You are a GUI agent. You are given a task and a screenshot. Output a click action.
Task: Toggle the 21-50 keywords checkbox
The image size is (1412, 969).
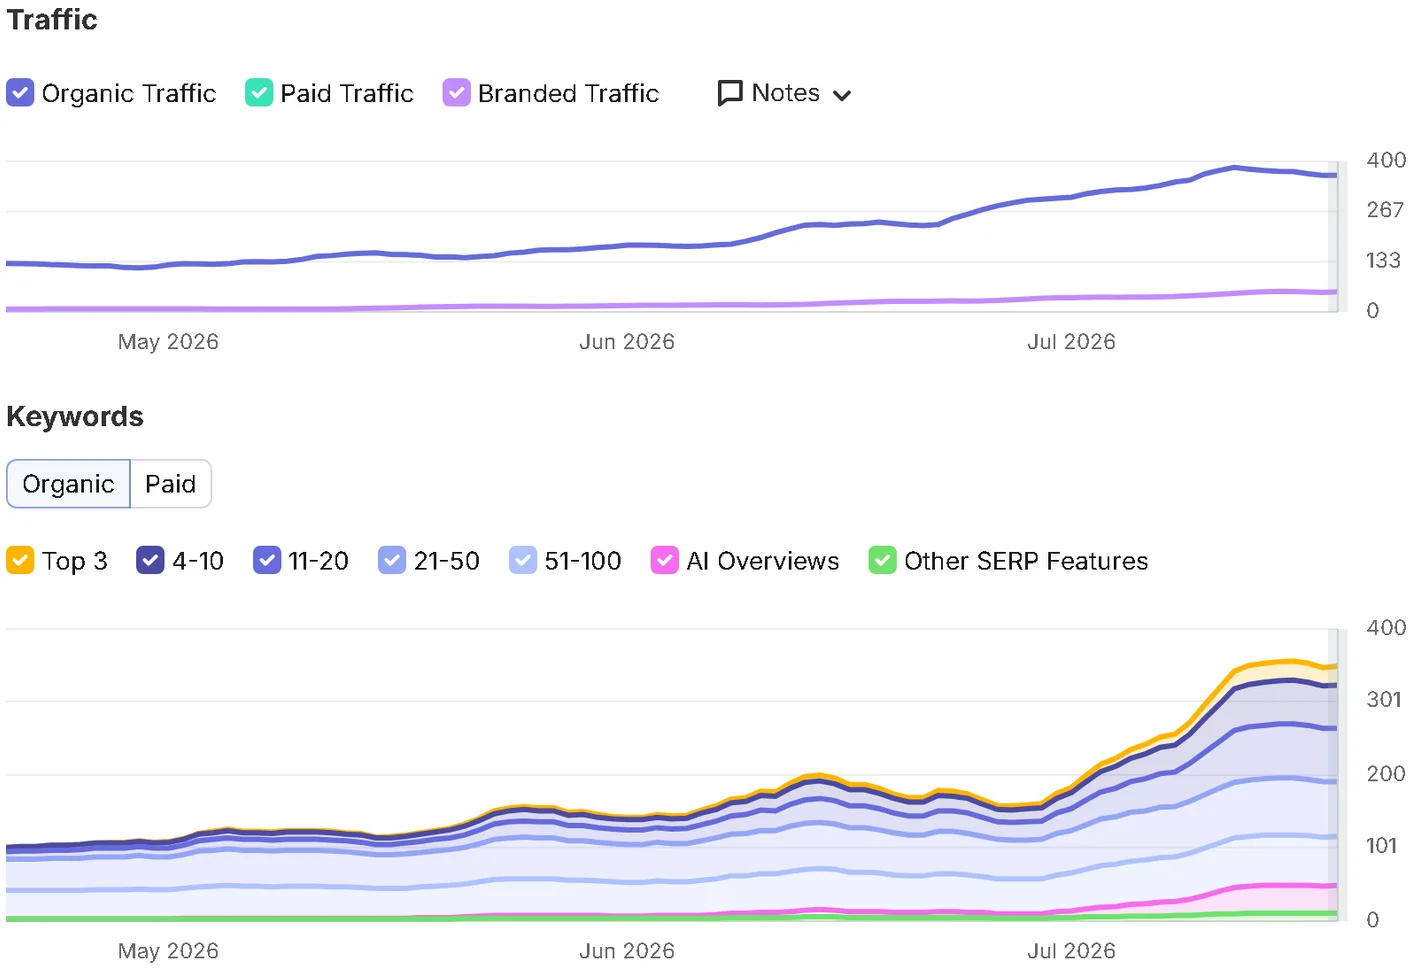pos(392,560)
